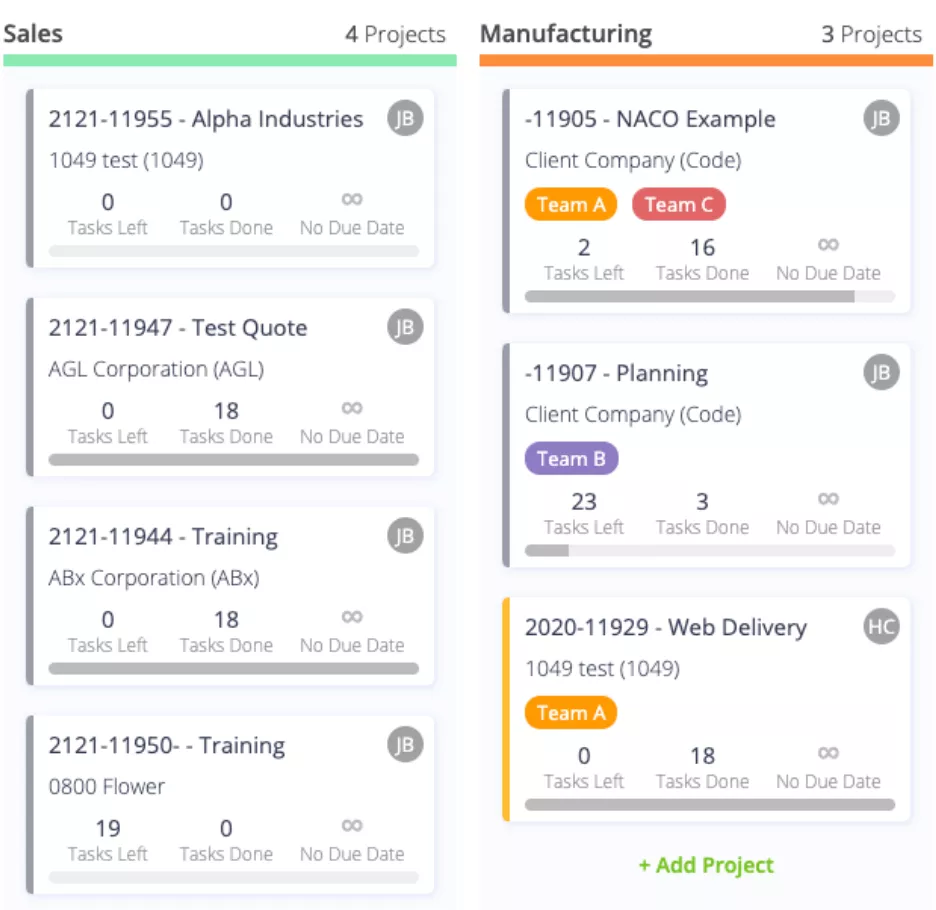
Task: Open 2020-11929 Web Delivery project title
Action: click(x=666, y=628)
